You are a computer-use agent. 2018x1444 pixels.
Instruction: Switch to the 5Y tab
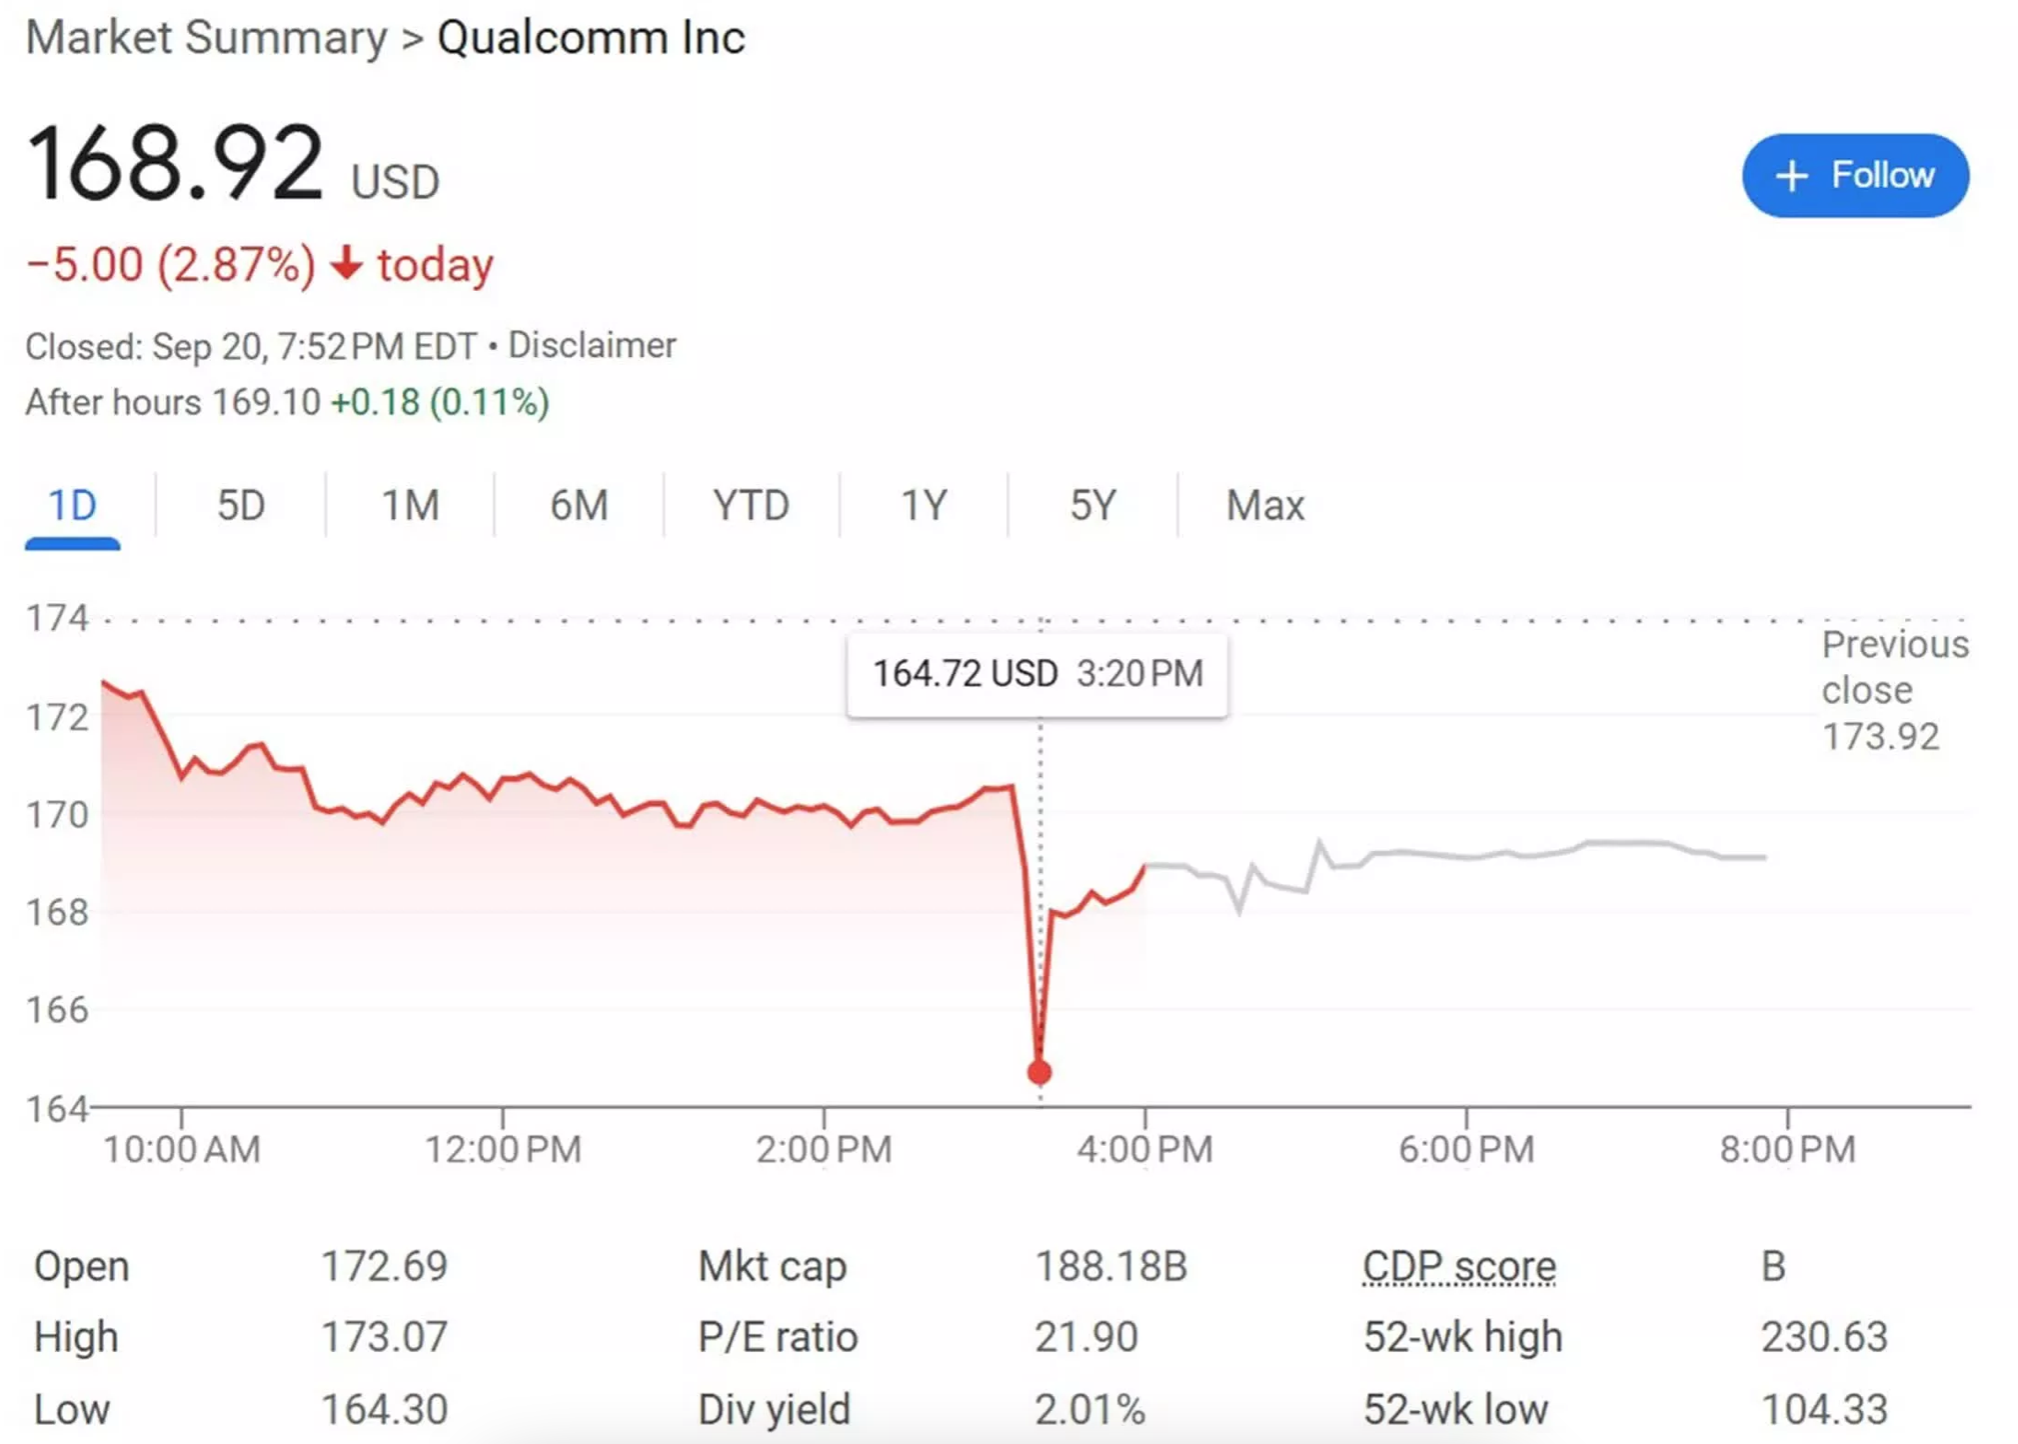[x=1092, y=506]
